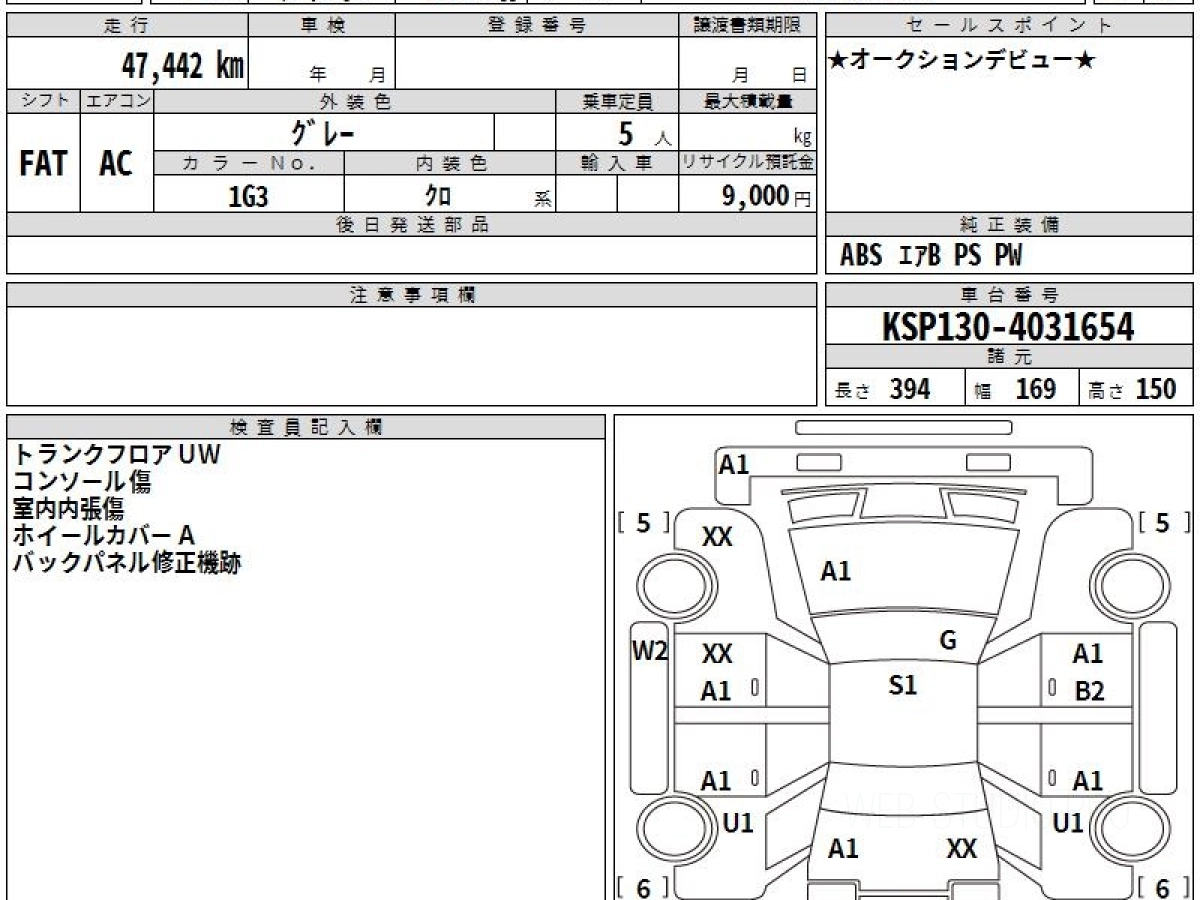Select the 乗車定員 header
The width and height of the screenshot is (1200, 900).
point(617,101)
